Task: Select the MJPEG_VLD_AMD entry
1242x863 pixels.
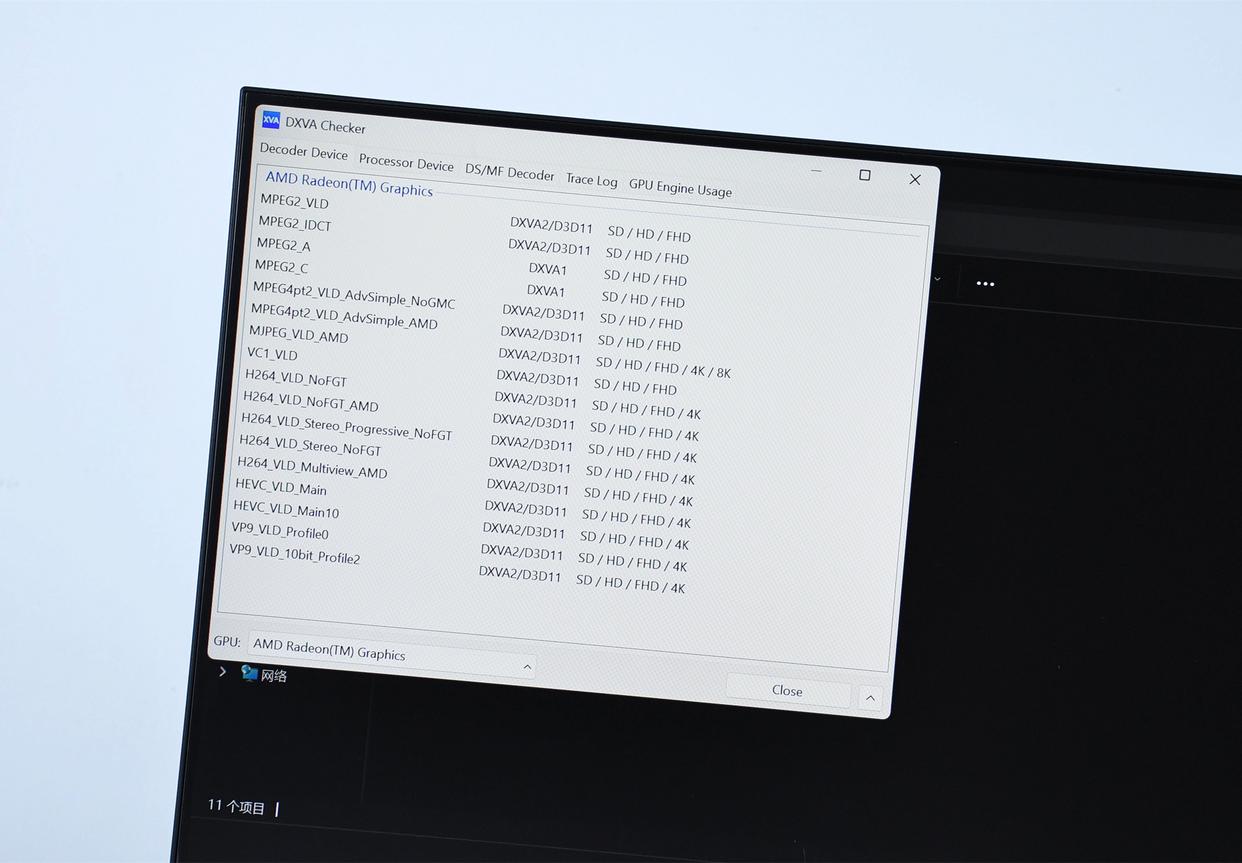Action: pos(298,334)
